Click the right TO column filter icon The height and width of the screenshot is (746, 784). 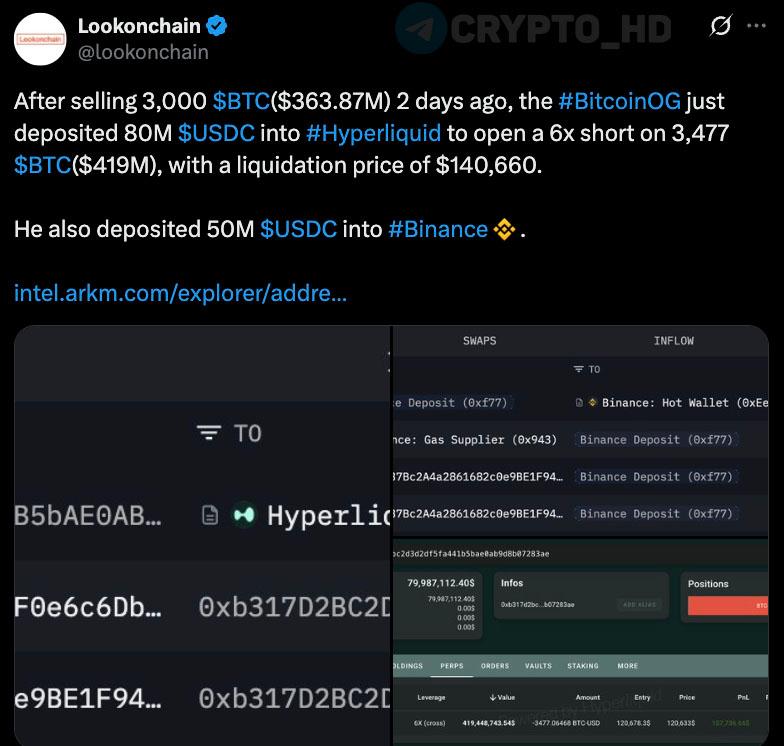coord(578,369)
